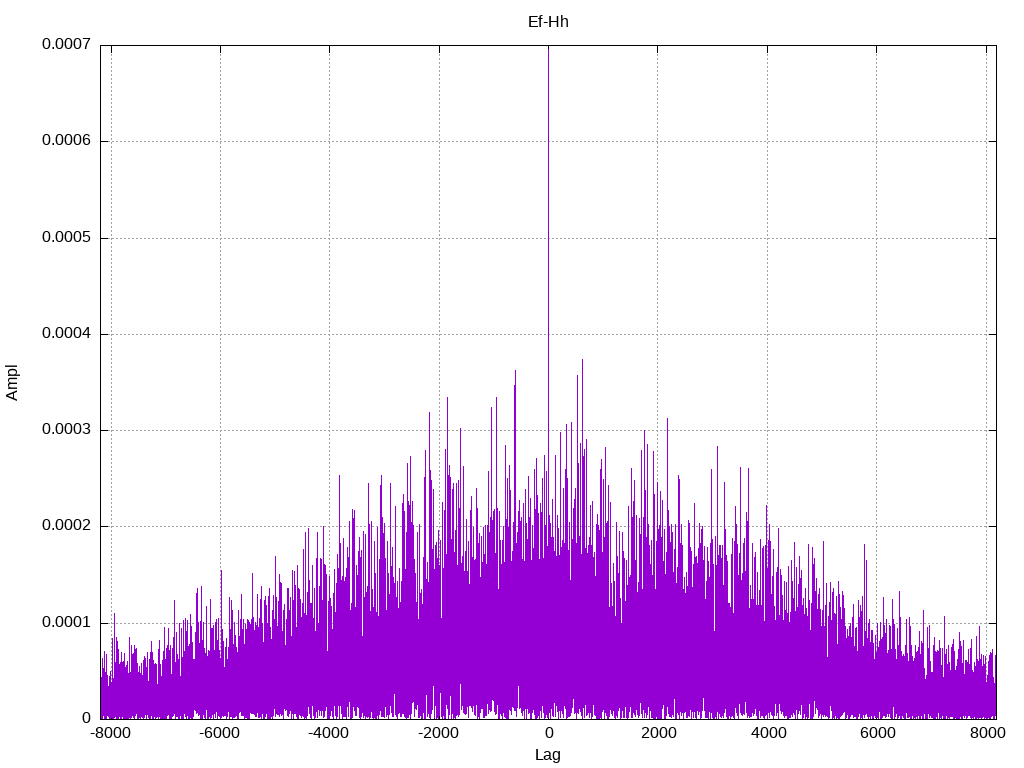Click the plot title Ef-Hh
The width and height of the screenshot is (1024, 768).
(x=548, y=22)
